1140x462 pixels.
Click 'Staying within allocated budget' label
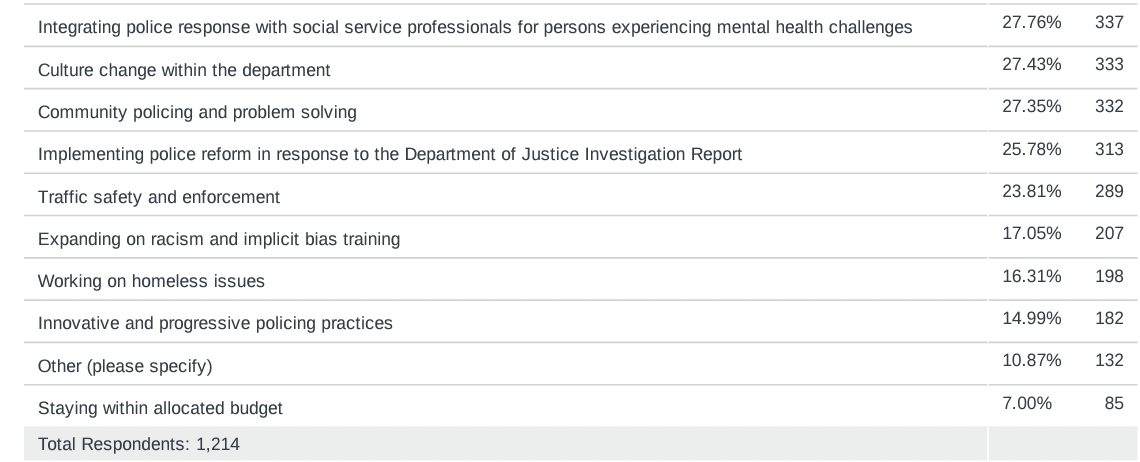[160, 408]
